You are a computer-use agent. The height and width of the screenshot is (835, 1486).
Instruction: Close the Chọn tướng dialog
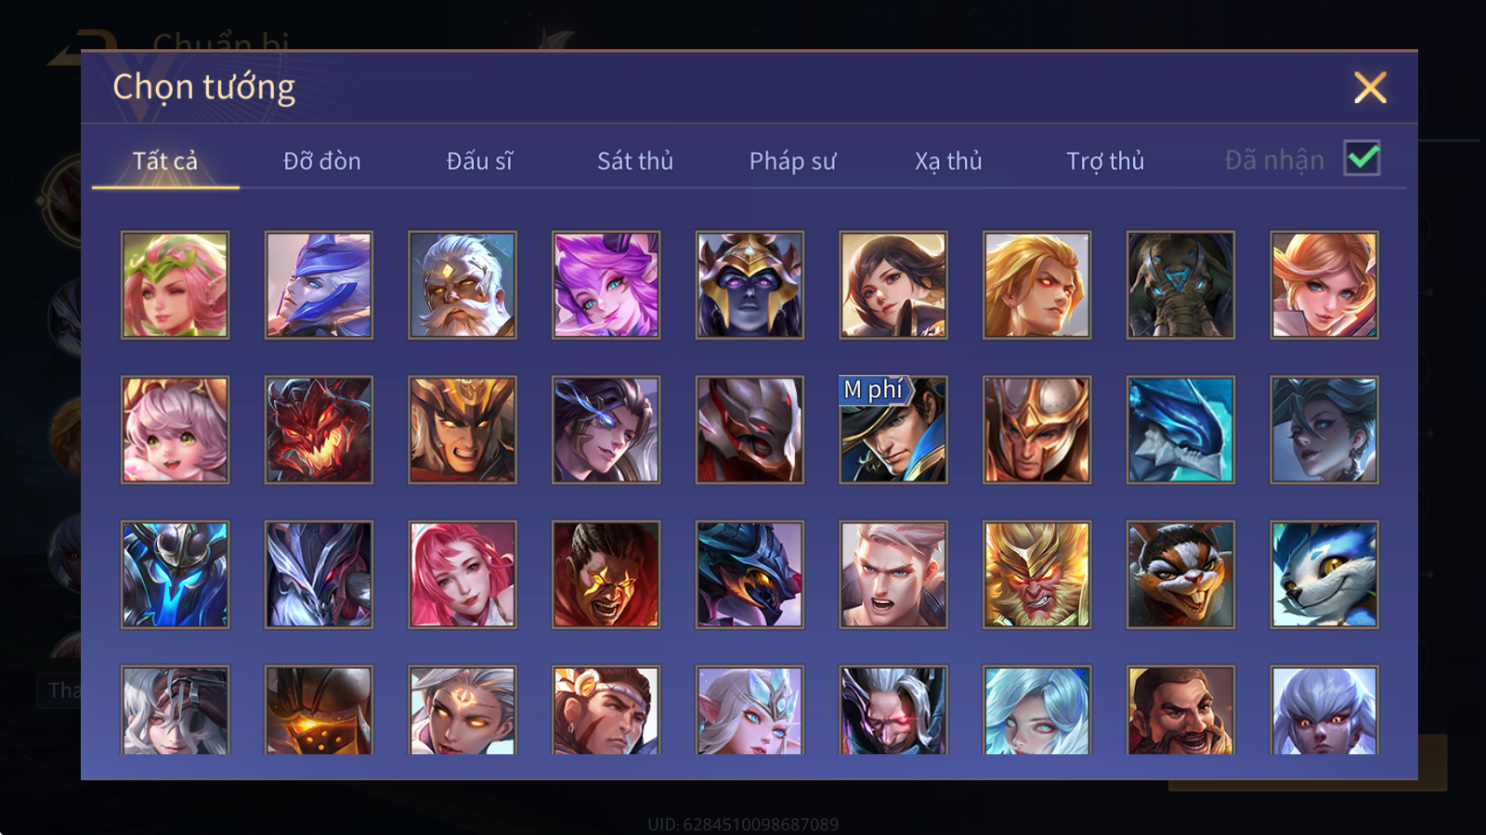pyautogui.click(x=1370, y=88)
